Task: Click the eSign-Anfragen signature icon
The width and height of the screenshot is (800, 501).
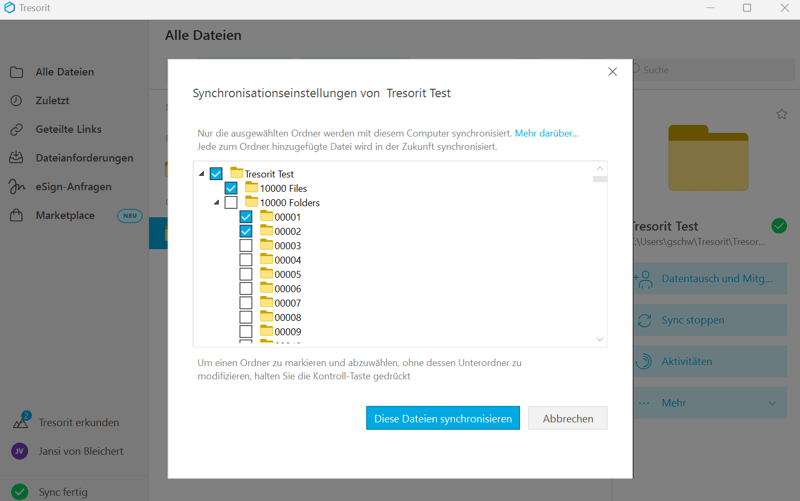Action: [x=17, y=187]
